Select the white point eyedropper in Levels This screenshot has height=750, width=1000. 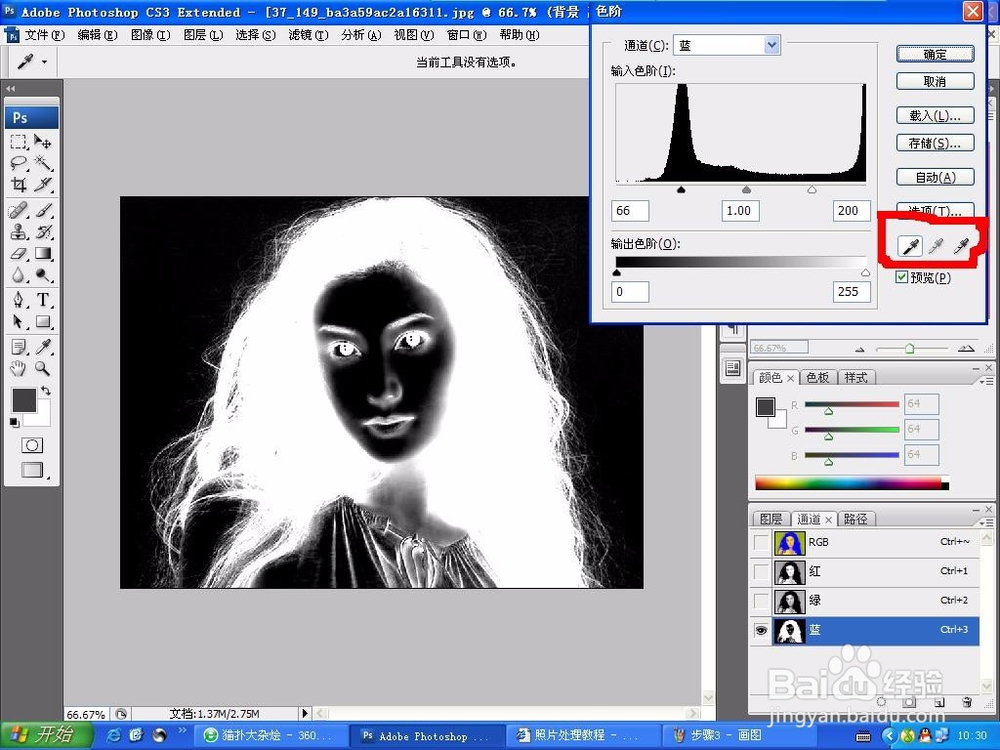[x=961, y=244]
